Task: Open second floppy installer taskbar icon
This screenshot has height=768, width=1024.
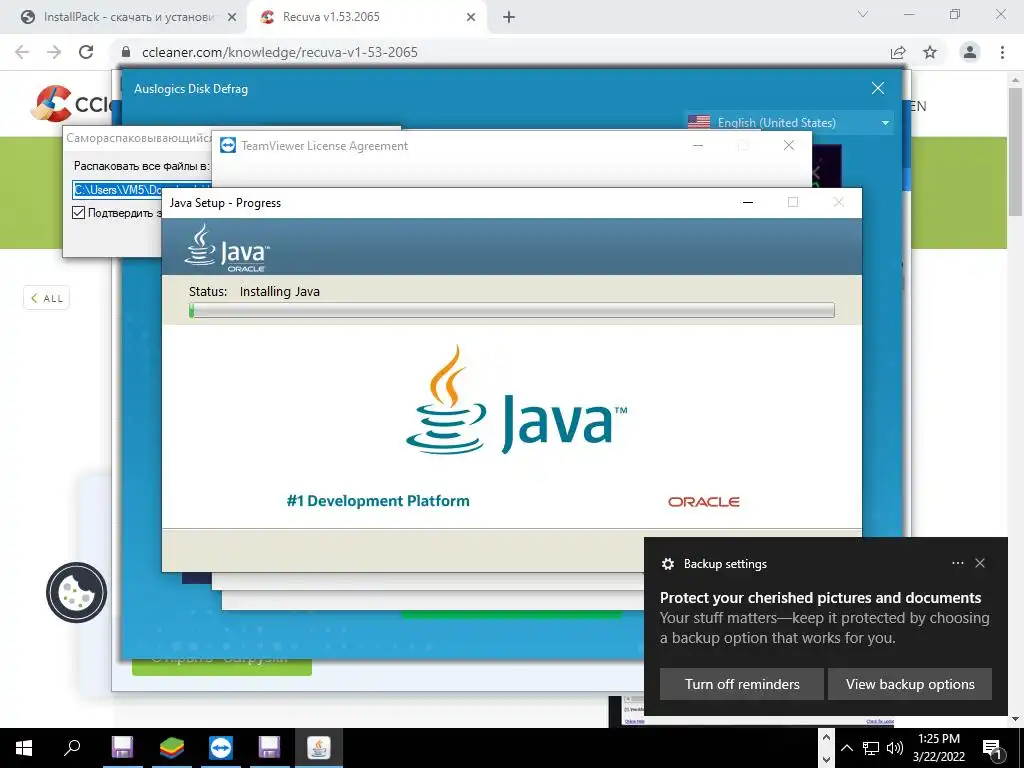Action: (269, 748)
